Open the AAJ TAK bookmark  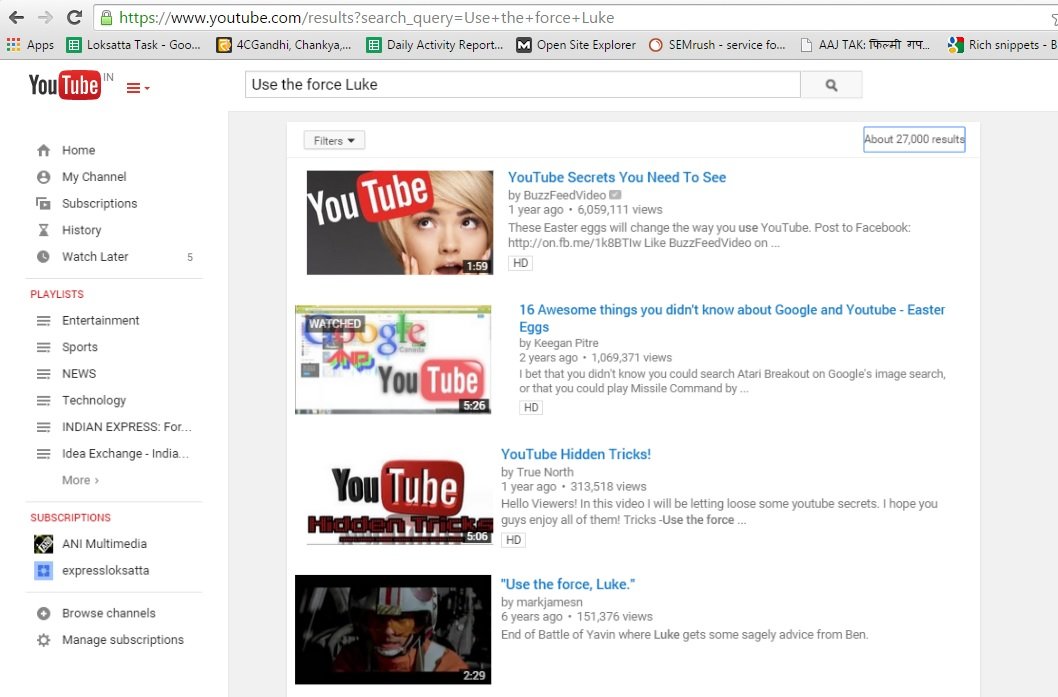[865, 45]
